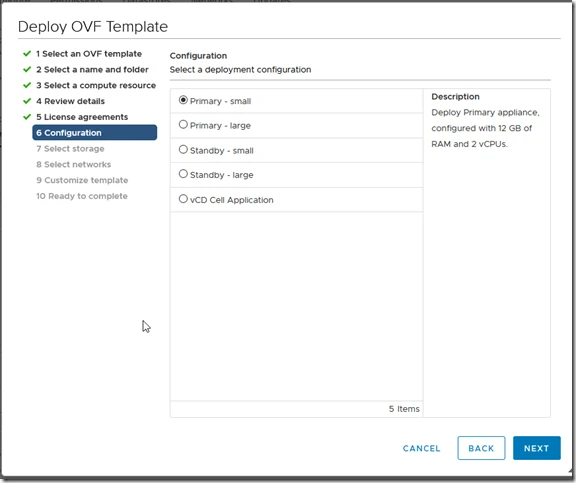Click step 8 Select networks

(73, 165)
